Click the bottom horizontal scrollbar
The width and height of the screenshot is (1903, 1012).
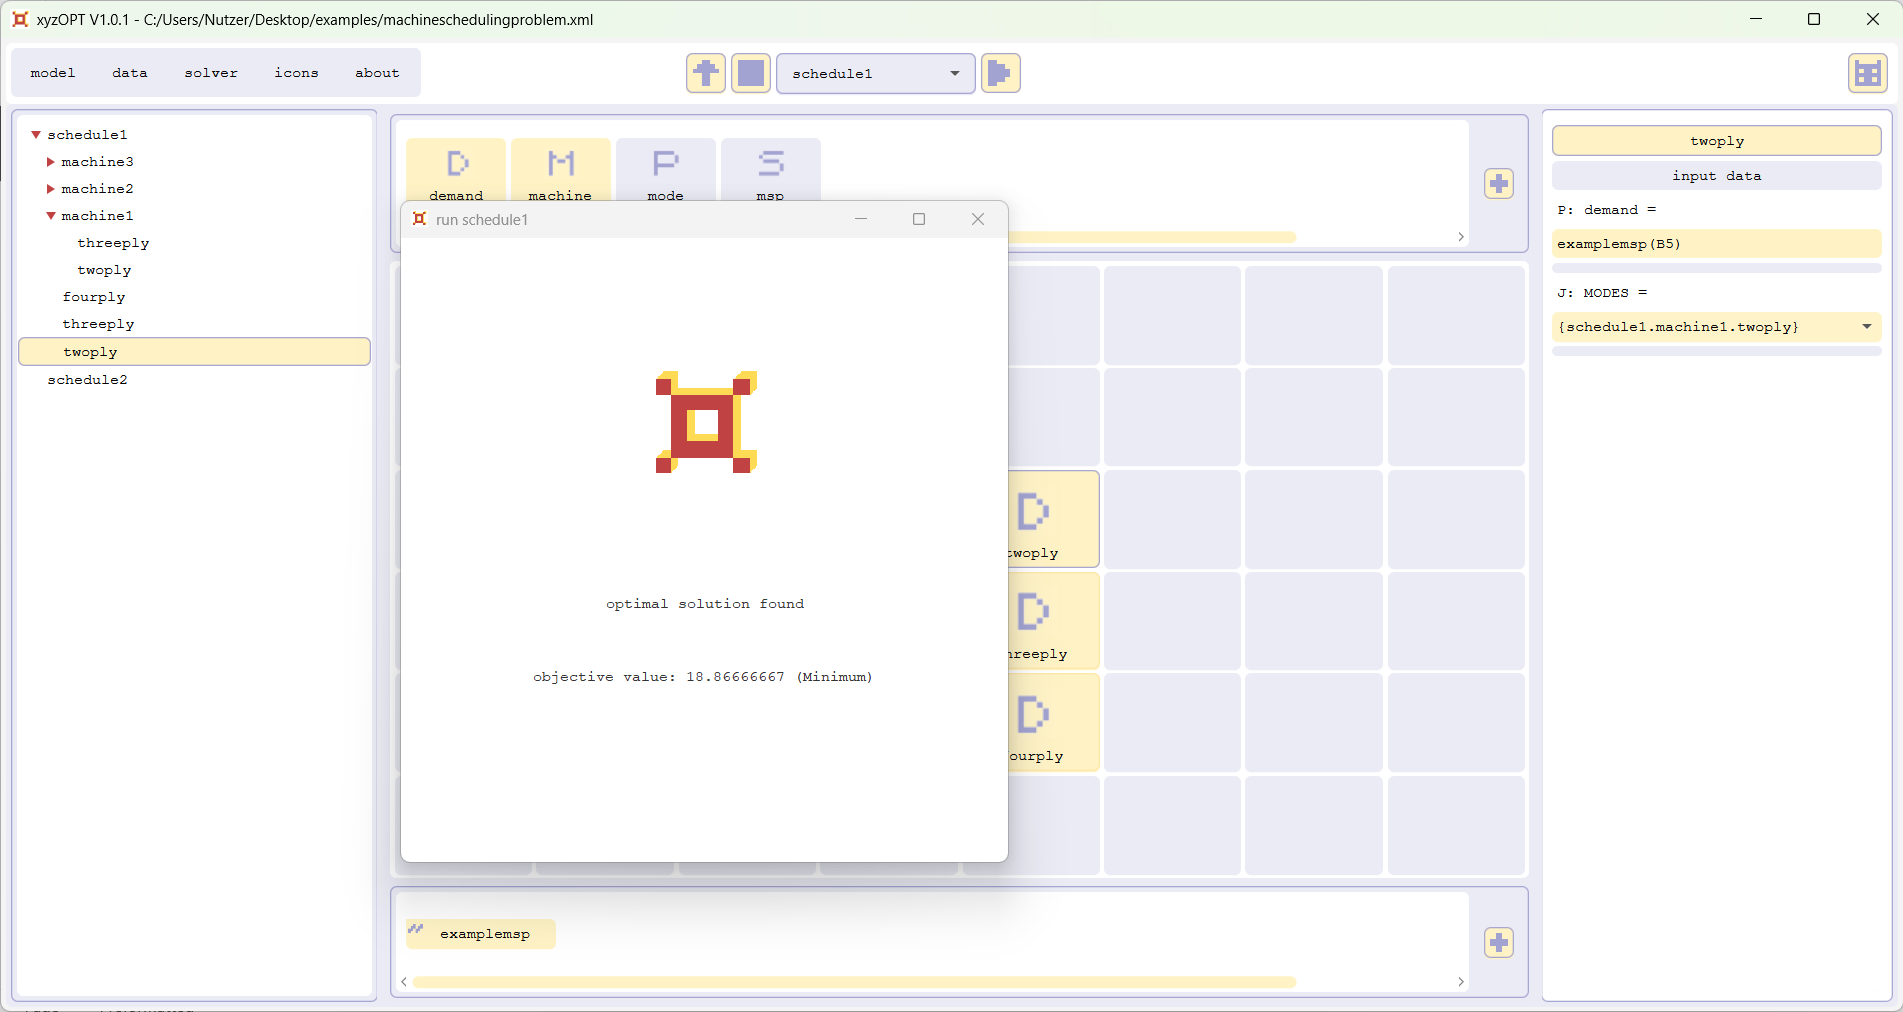click(x=854, y=982)
